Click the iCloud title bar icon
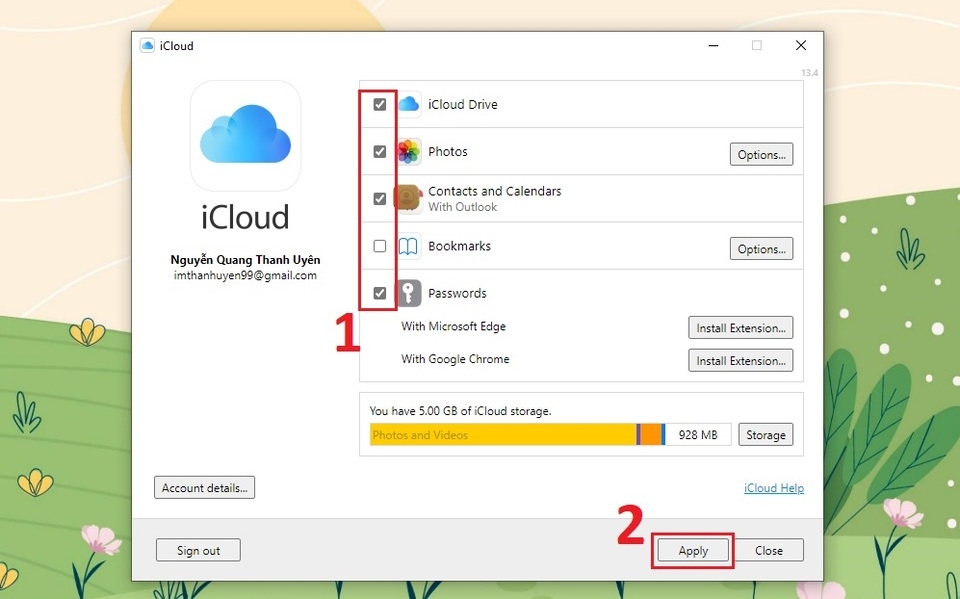The width and height of the screenshot is (960, 599). tap(147, 46)
